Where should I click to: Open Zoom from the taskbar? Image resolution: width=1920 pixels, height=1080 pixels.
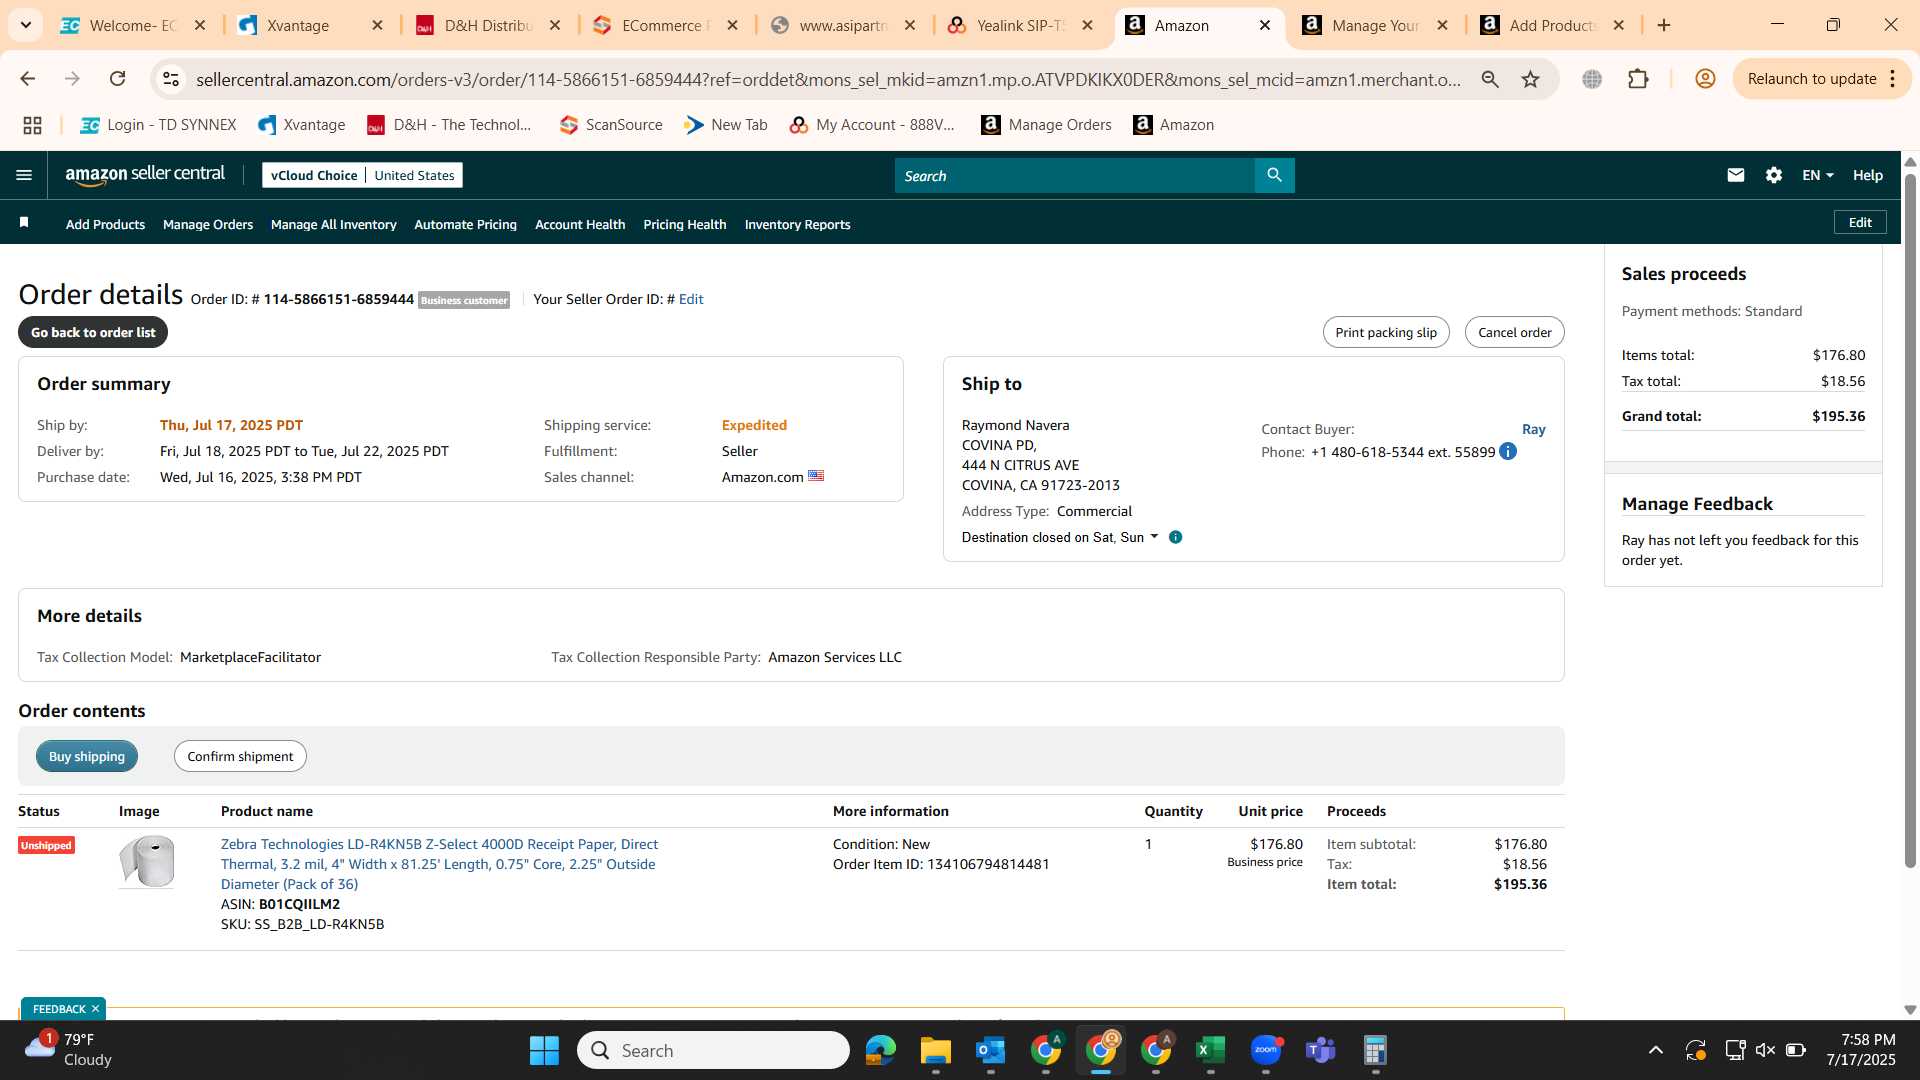pyautogui.click(x=1265, y=1050)
